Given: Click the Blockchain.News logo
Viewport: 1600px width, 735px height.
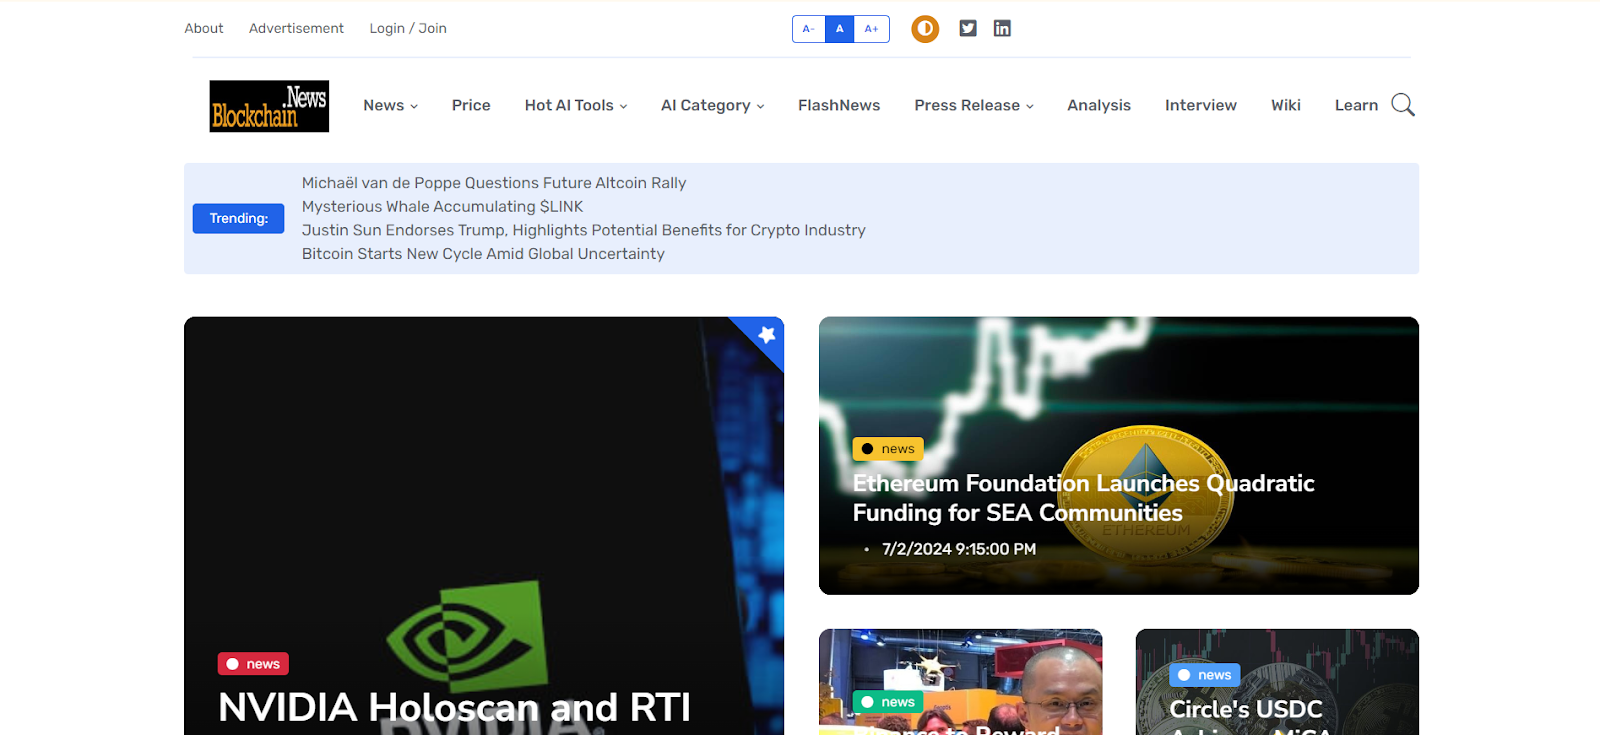Looking at the screenshot, I should point(269,106).
